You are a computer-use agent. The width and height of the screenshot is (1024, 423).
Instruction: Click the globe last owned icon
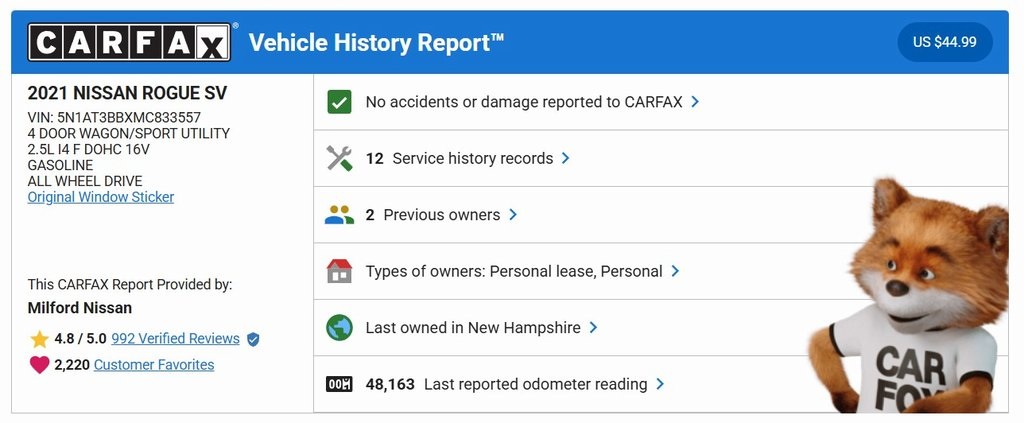(340, 328)
